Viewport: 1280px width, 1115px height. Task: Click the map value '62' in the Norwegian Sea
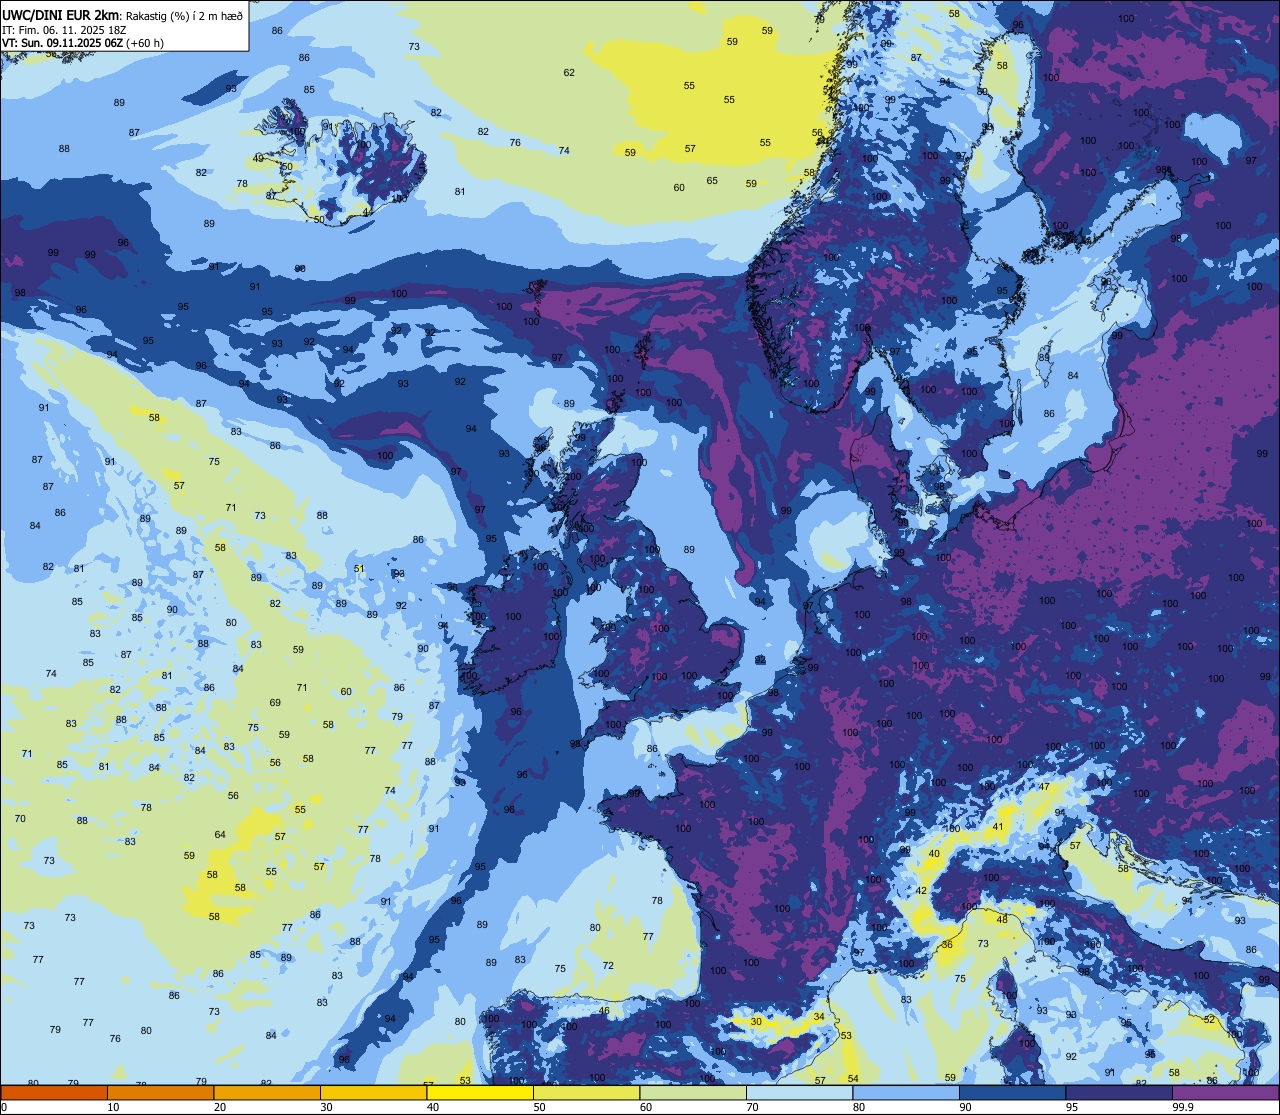(569, 72)
